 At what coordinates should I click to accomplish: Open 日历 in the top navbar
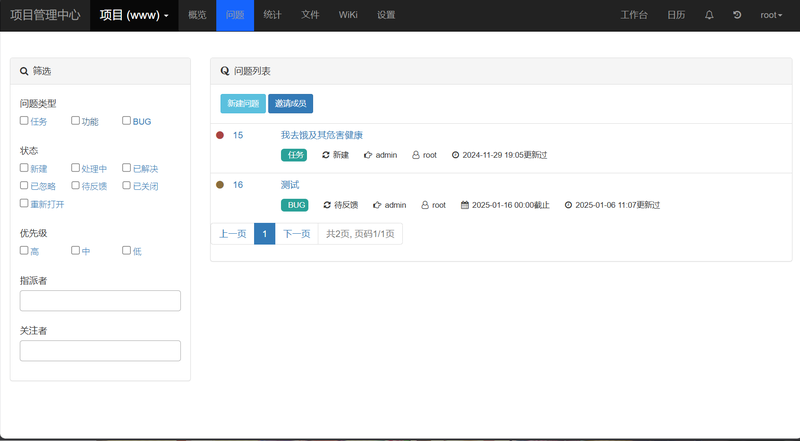(x=676, y=15)
